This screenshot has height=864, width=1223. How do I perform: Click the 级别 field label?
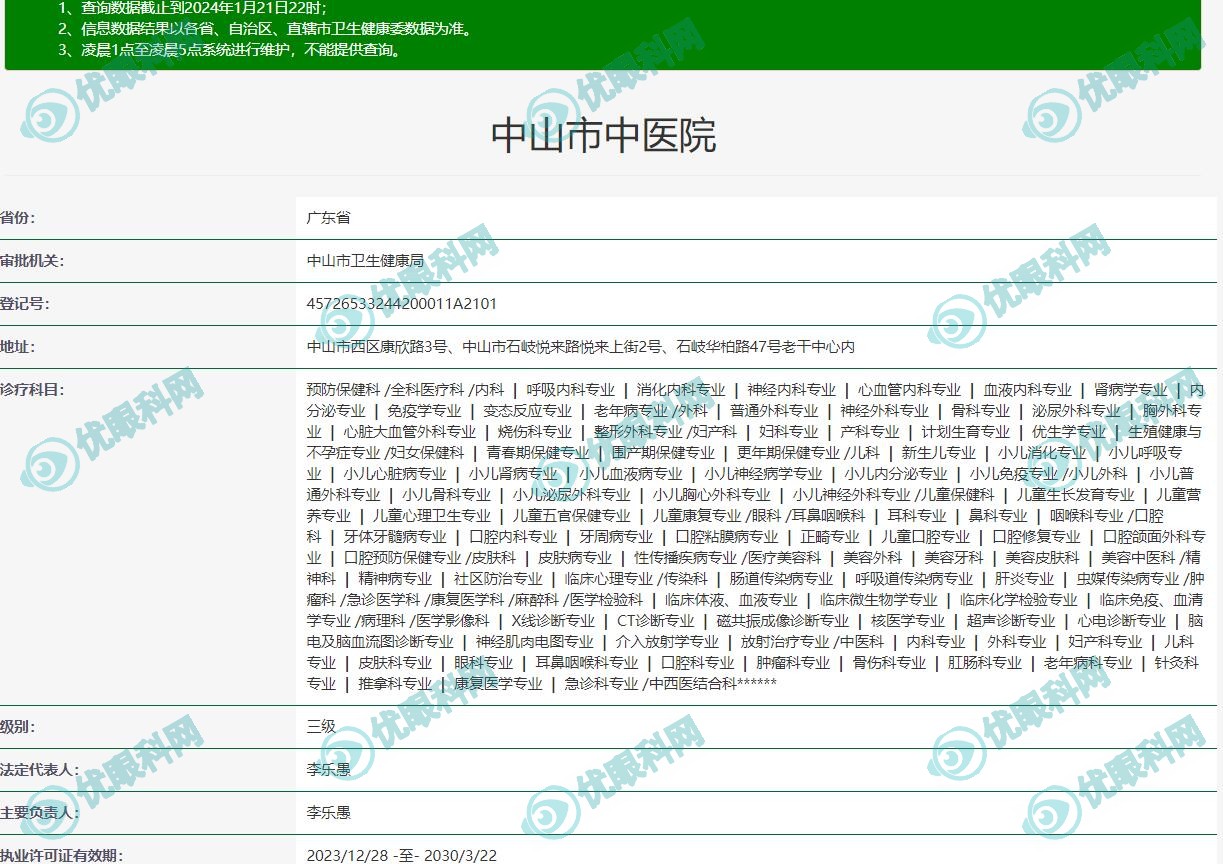tap(18, 727)
